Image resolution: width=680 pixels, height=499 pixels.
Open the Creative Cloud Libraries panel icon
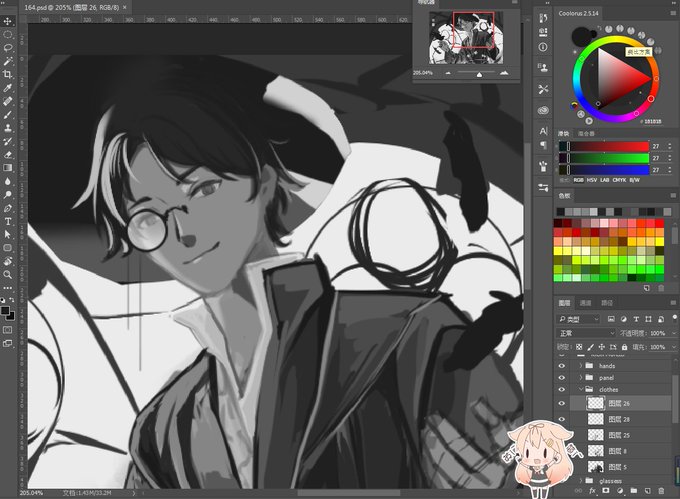pyautogui.click(x=543, y=110)
